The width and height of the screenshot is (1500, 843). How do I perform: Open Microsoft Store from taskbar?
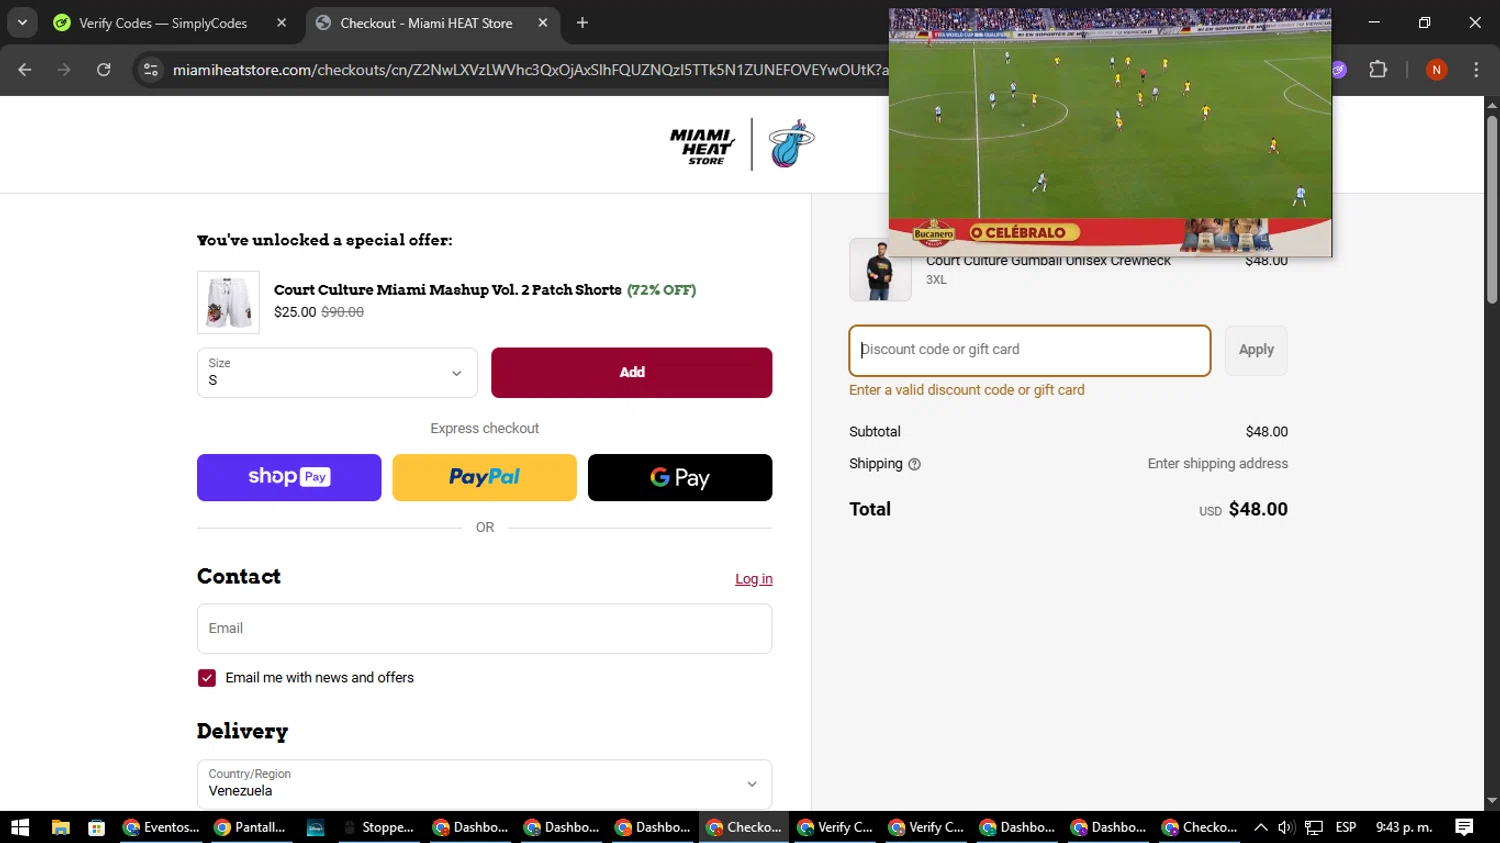pyautogui.click(x=96, y=827)
